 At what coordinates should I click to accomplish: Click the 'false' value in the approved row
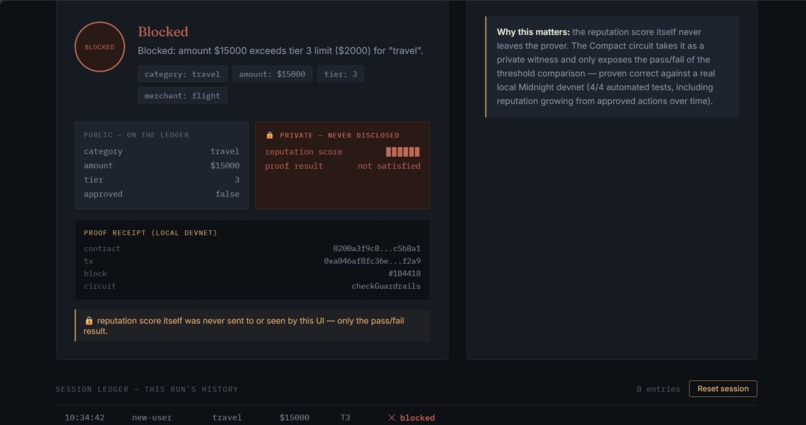point(227,194)
